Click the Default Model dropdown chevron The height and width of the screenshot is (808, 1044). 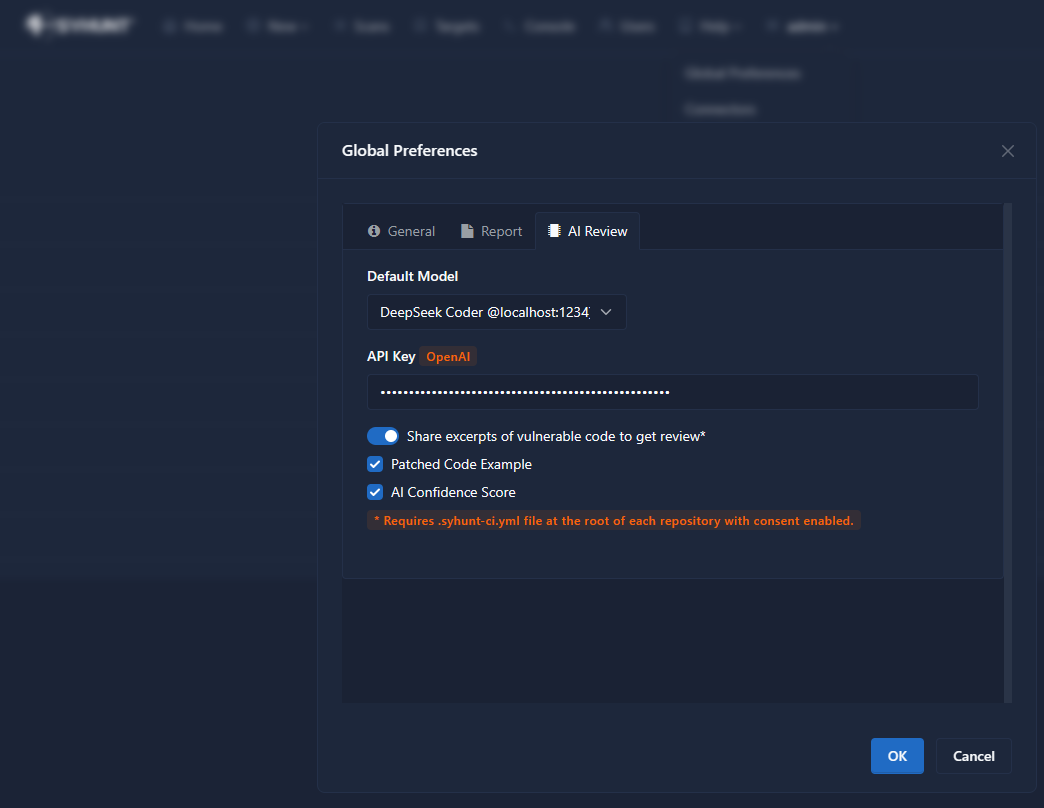coord(606,312)
